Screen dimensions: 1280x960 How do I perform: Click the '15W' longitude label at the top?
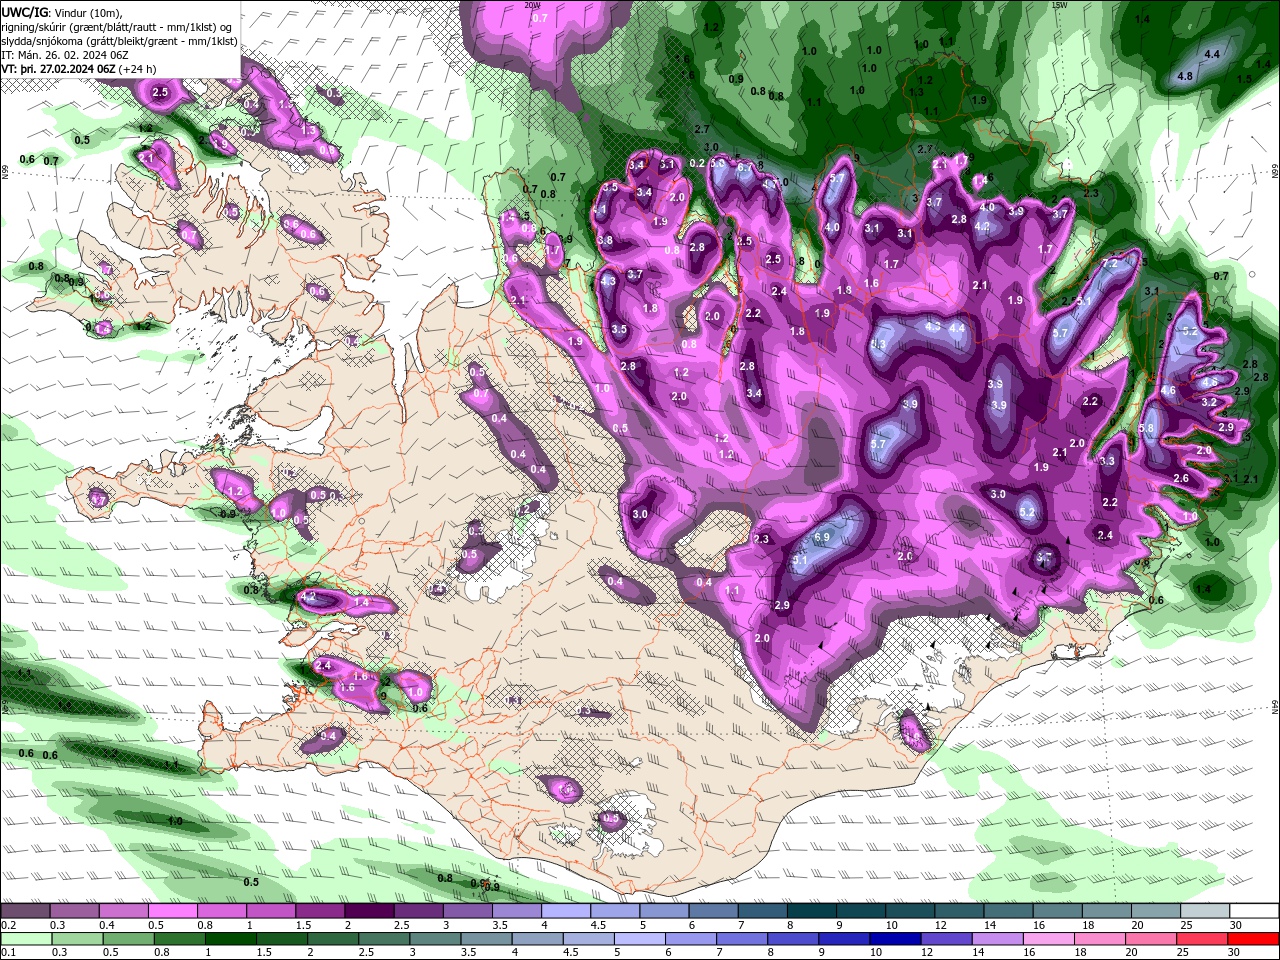point(1059,5)
